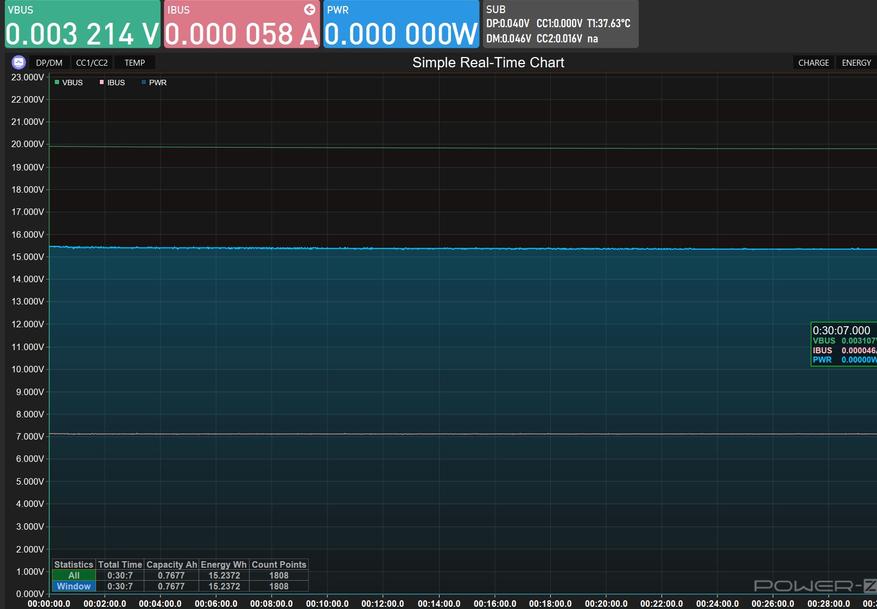877x609 pixels.
Task: Click the 00:28:00.0 time axis label
Action: 828,604
